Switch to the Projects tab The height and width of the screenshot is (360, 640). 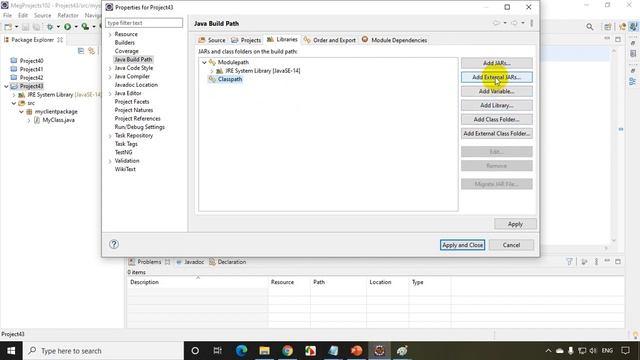[x=246, y=40]
